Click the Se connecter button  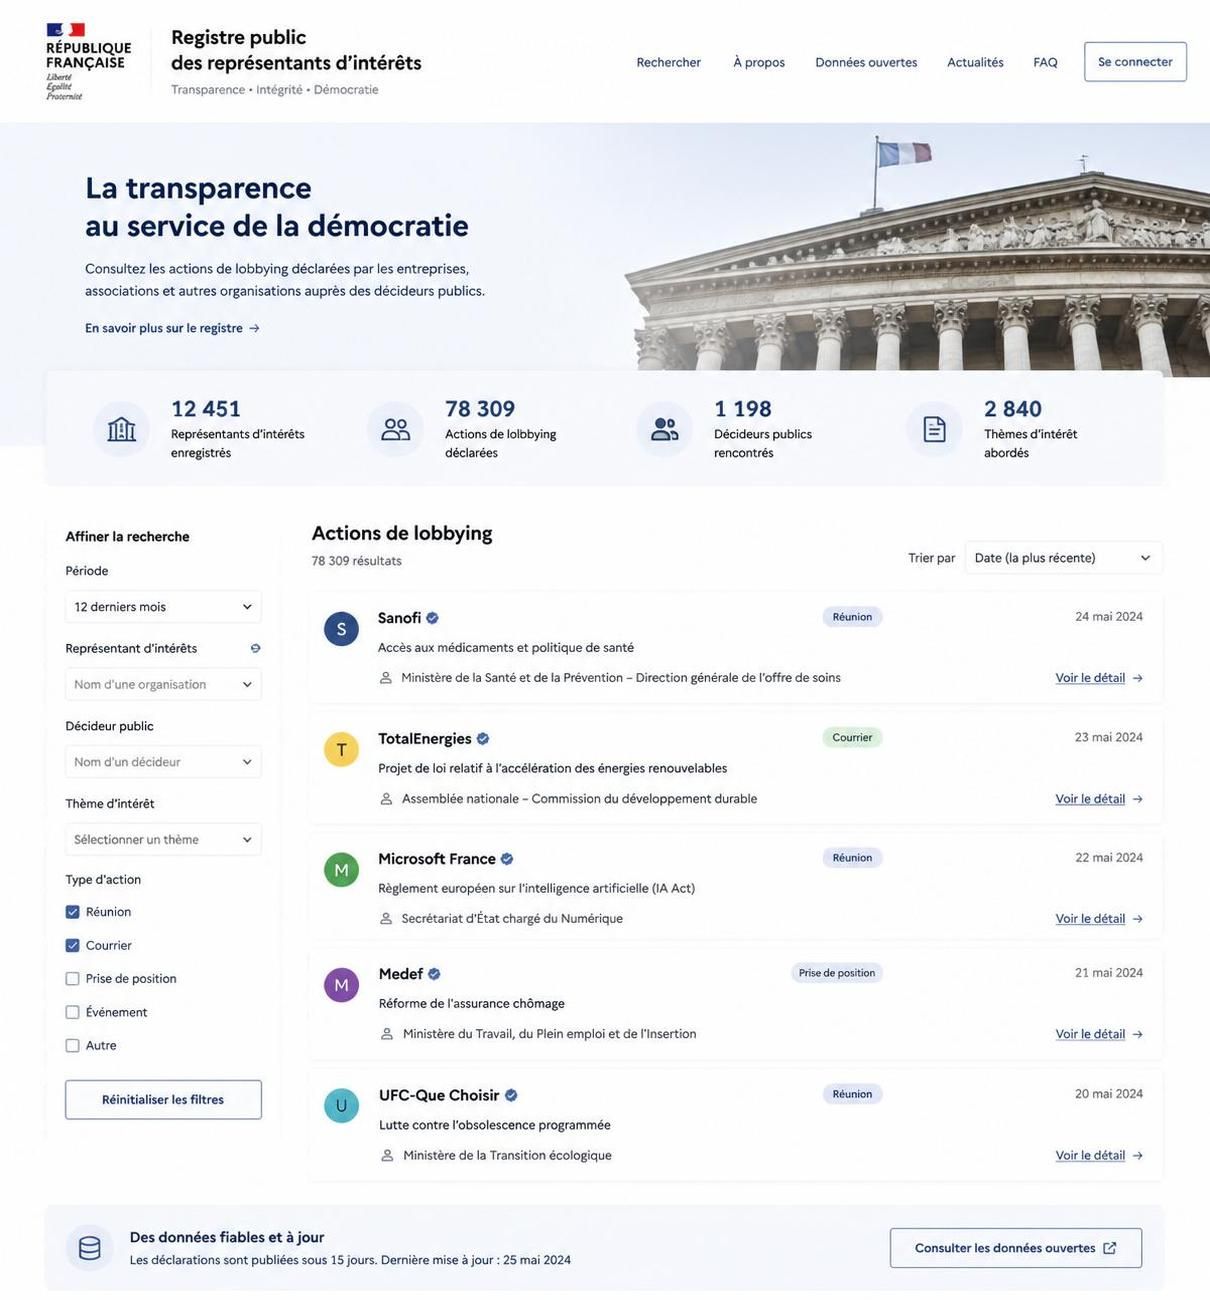click(x=1135, y=62)
